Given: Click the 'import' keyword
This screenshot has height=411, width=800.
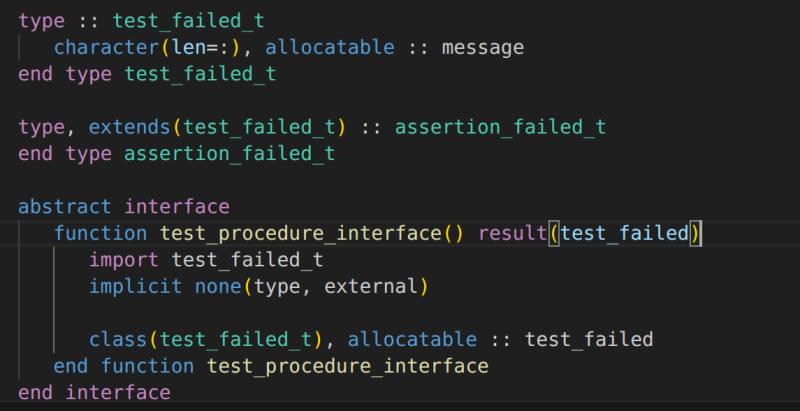Looking at the screenshot, I should 124,260.
